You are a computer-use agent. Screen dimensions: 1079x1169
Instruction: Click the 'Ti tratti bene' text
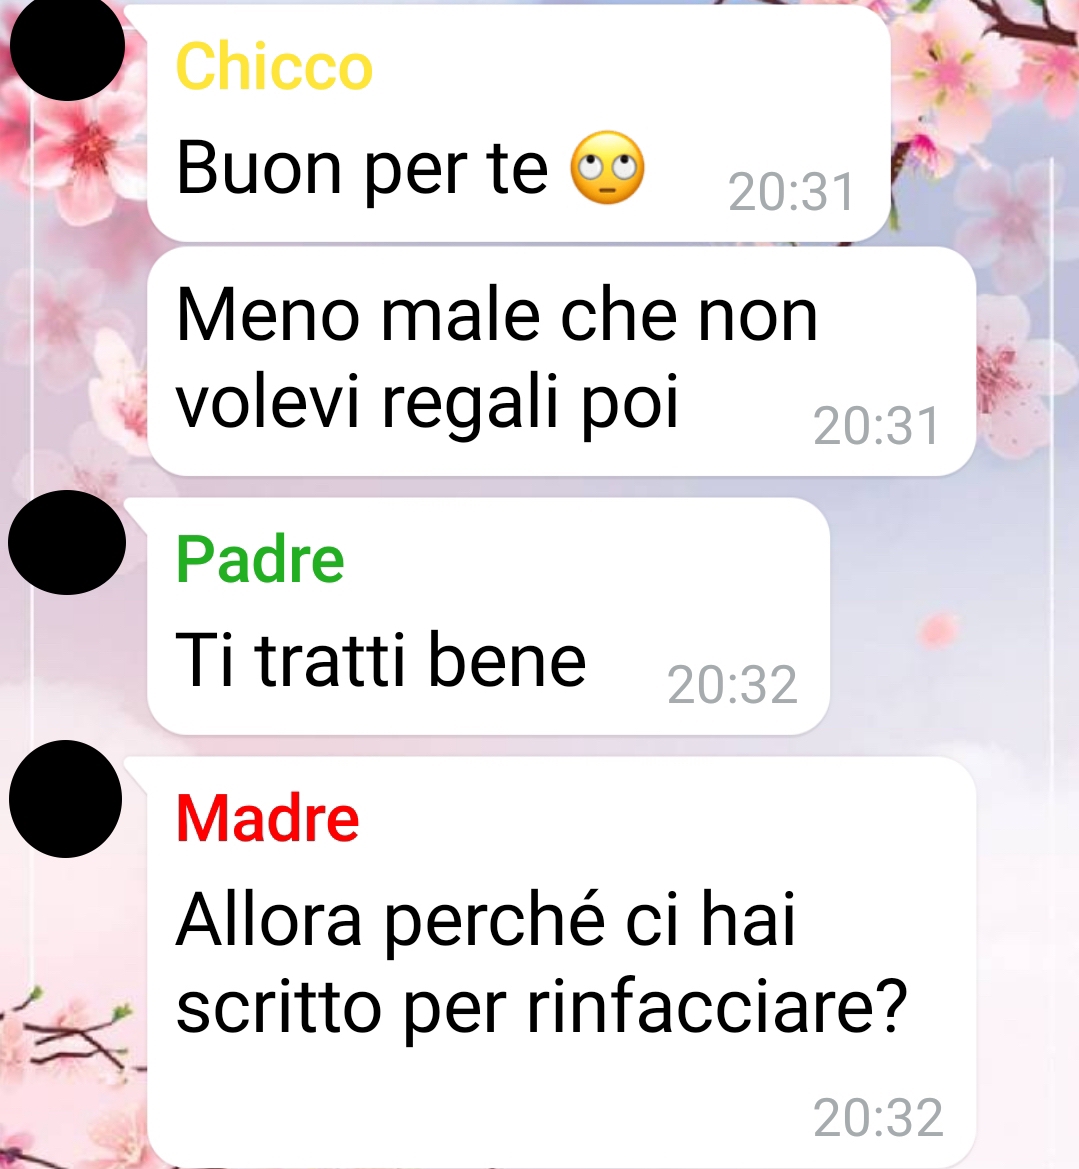point(380,660)
